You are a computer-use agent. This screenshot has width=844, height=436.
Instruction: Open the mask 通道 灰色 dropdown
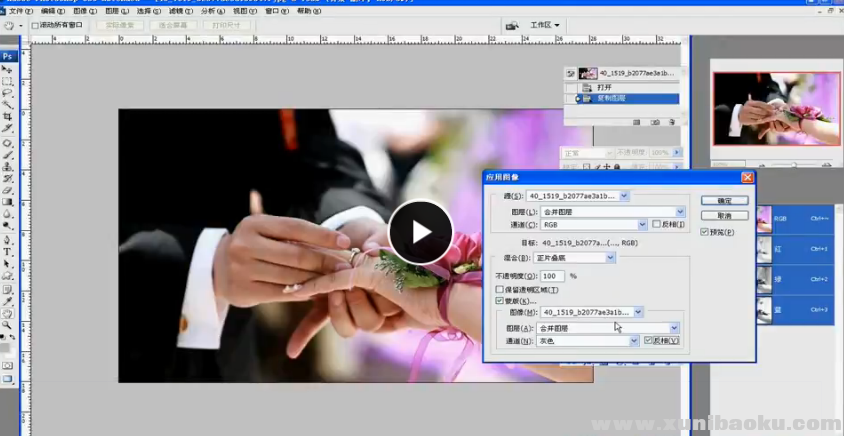click(x=588, y=341)
